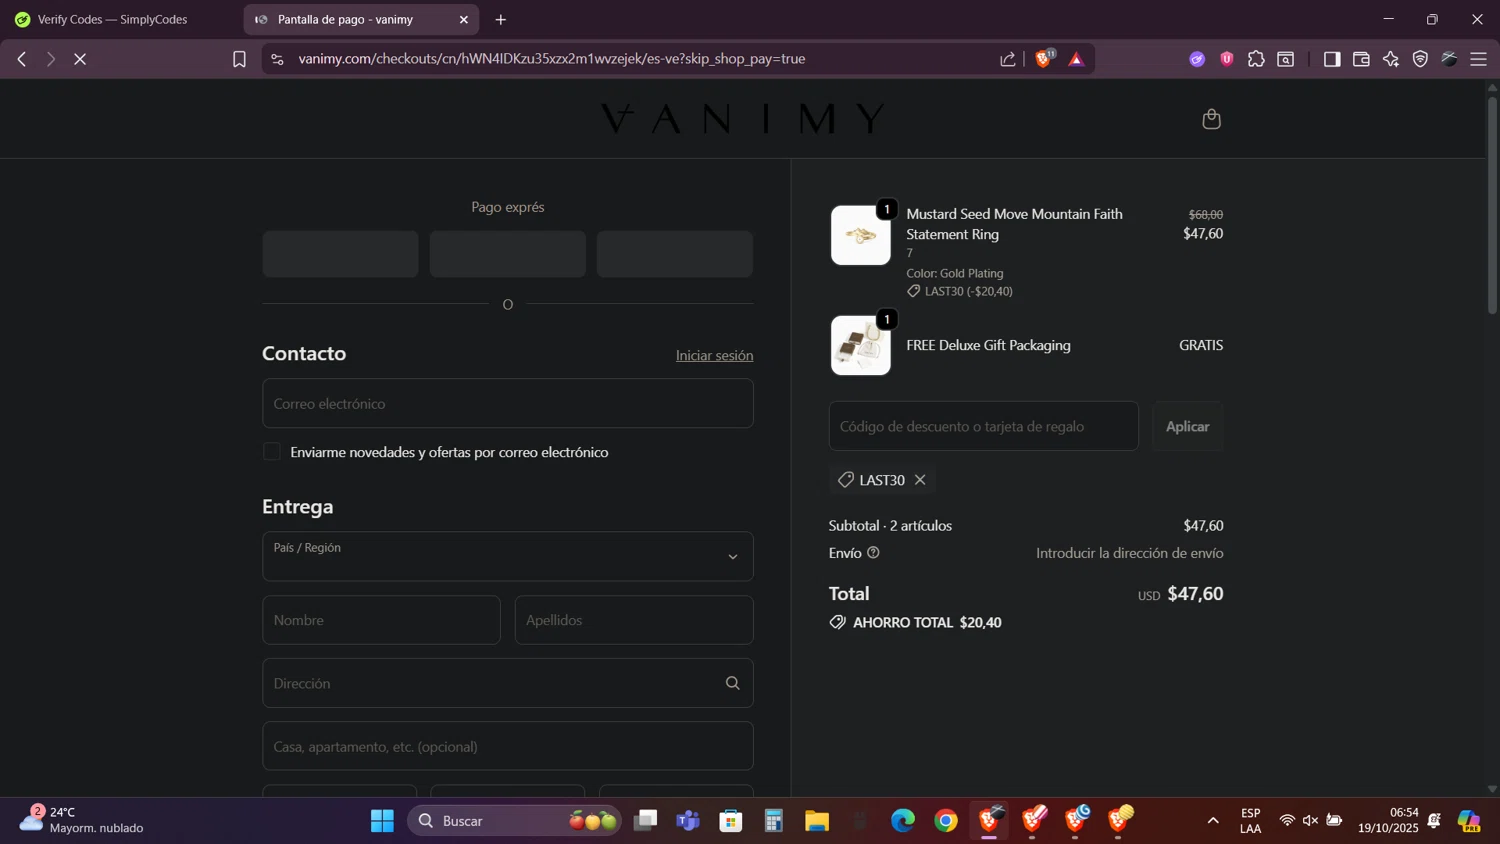
Task: Enable email news and offers checkbox
Action: pyautogui.click(x=272, y=452)
